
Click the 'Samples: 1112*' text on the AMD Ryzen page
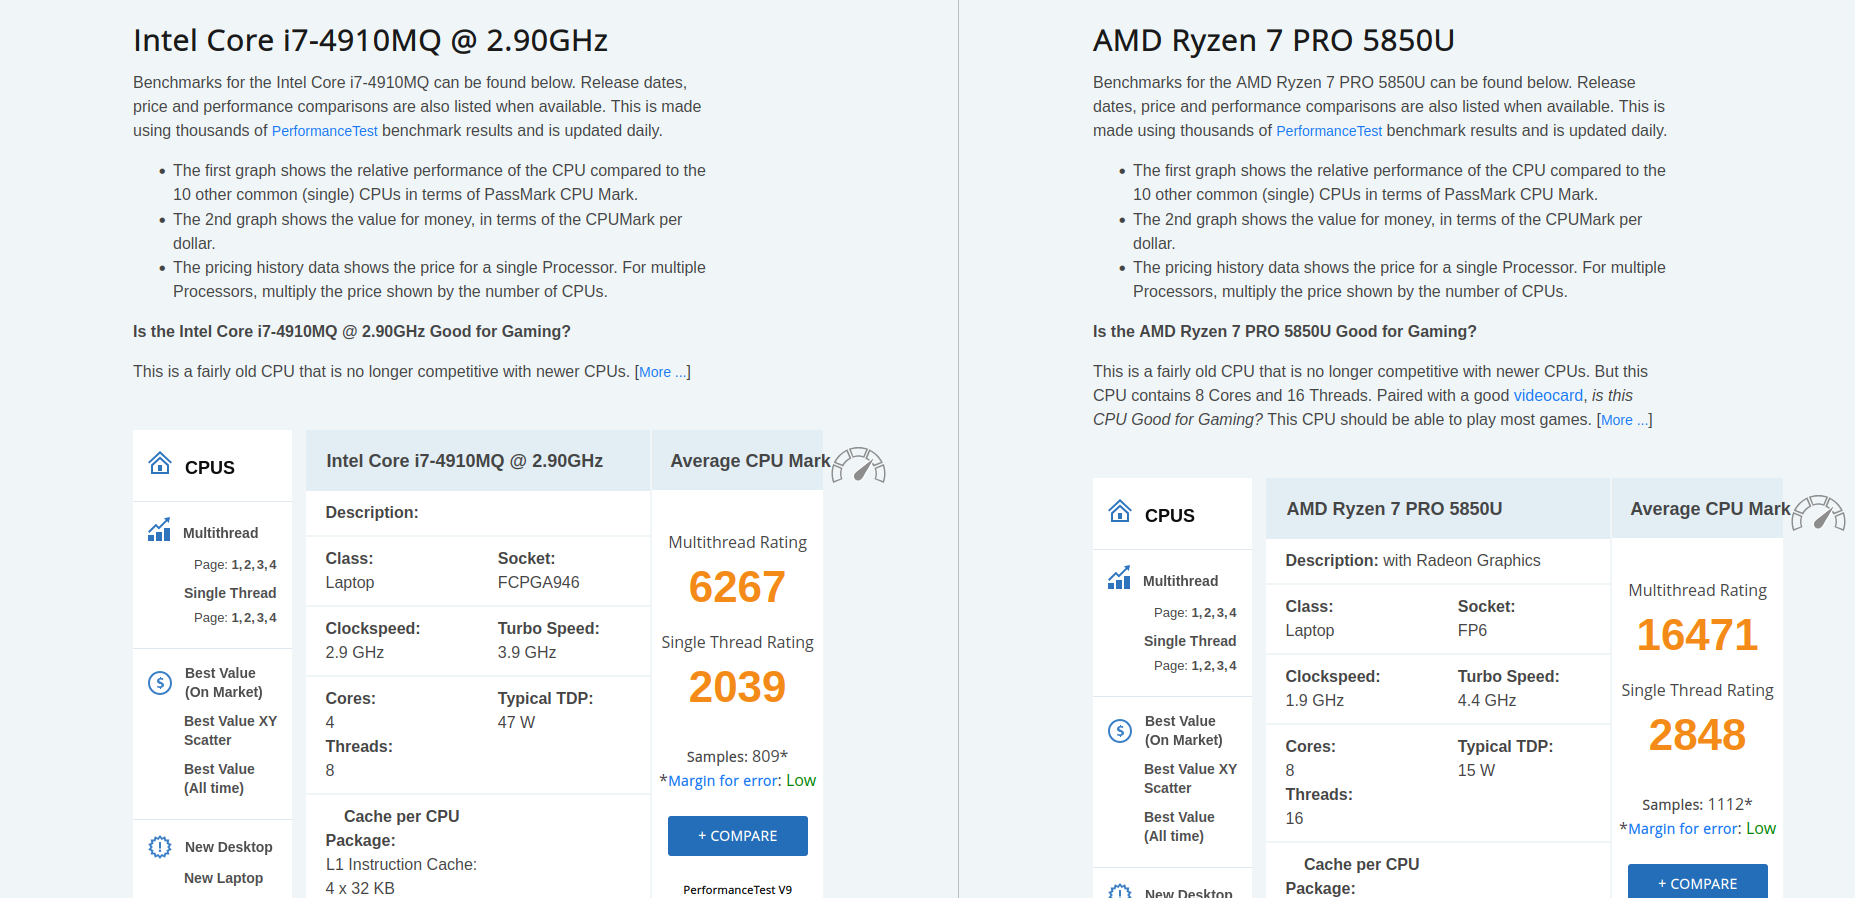pyautogui.click(x=1697, y=805)
